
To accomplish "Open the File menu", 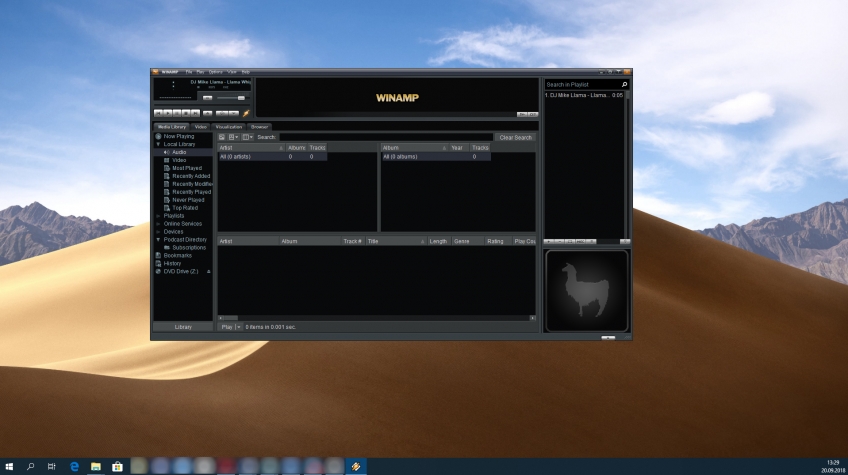I will (x=189, y=72).
